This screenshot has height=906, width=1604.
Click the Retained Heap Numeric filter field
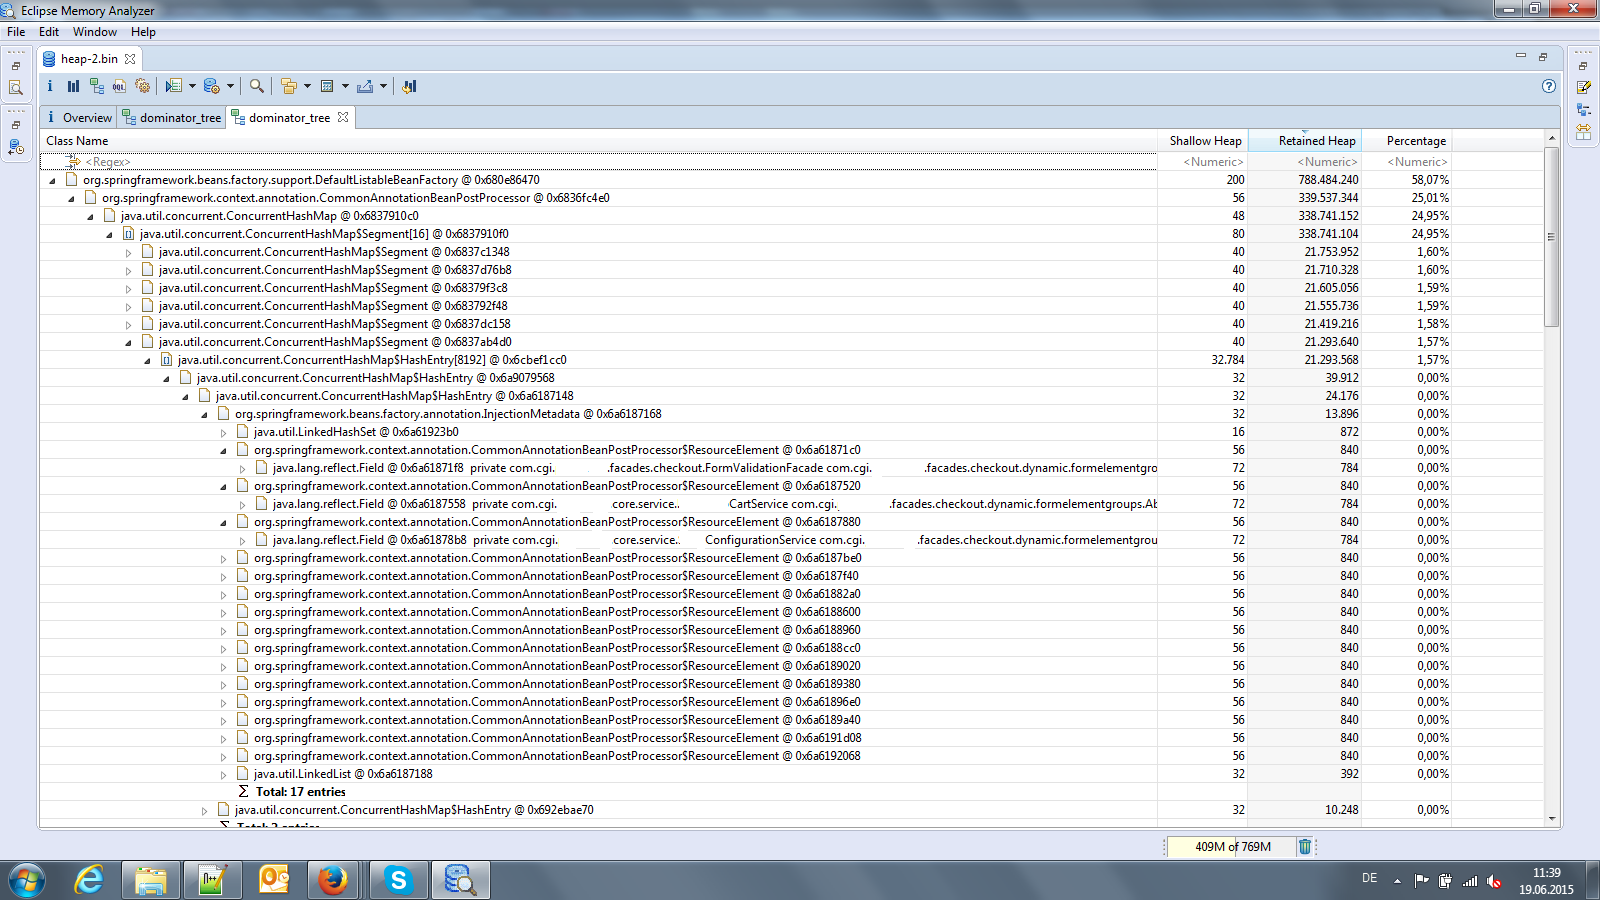[x=1305, y=162]
